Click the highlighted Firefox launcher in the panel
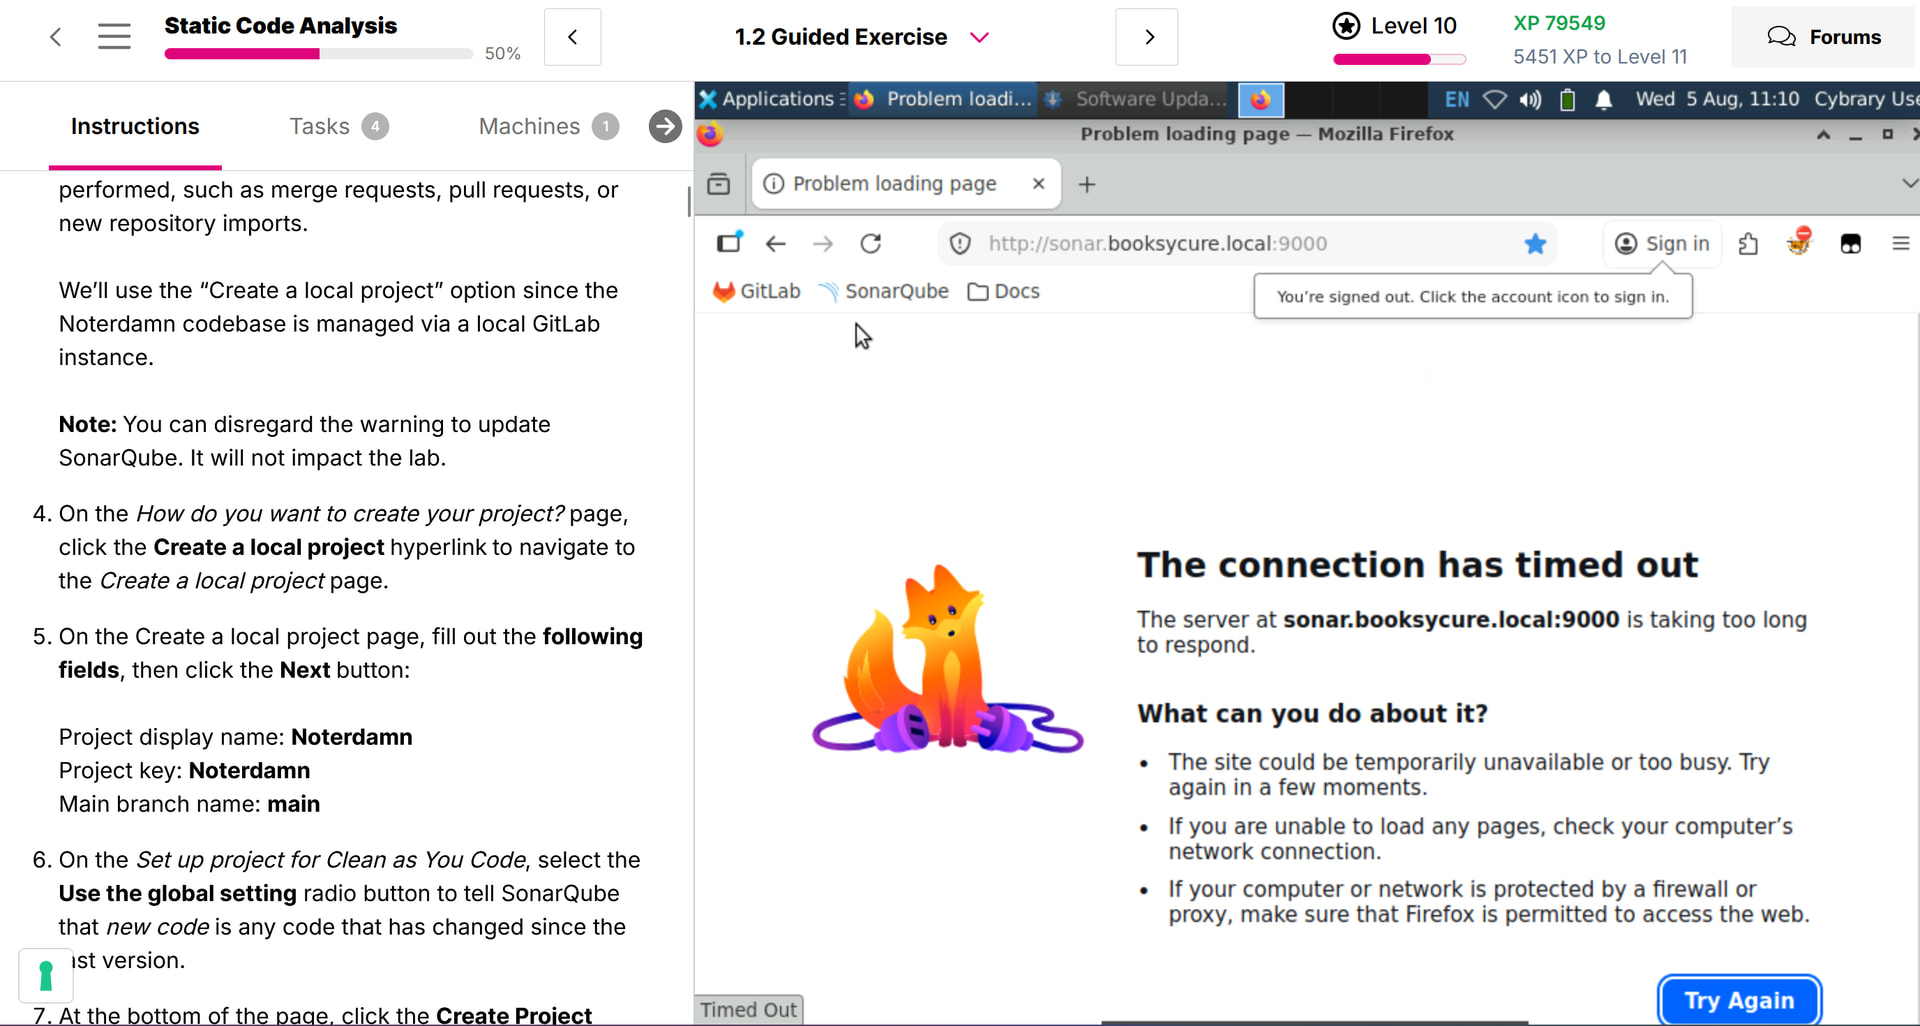 (1260, 99)
